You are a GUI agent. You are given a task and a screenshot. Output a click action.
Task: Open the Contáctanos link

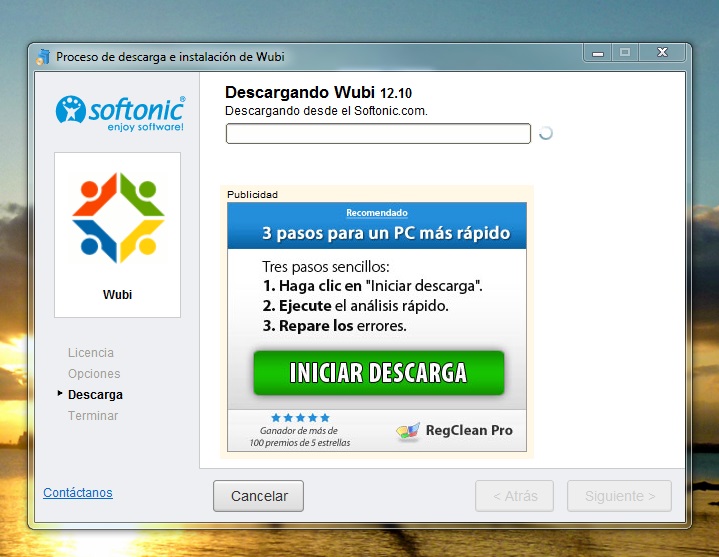[78, 492]
